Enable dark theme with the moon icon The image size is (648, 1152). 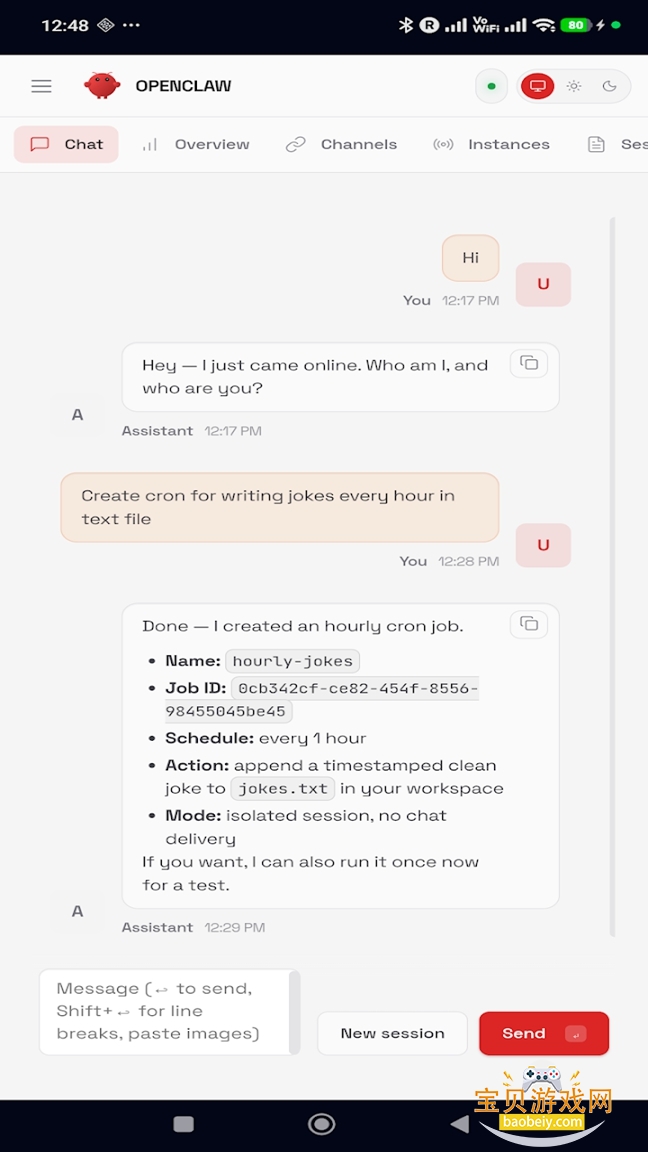pyautogui.click(x=610, y=86)
